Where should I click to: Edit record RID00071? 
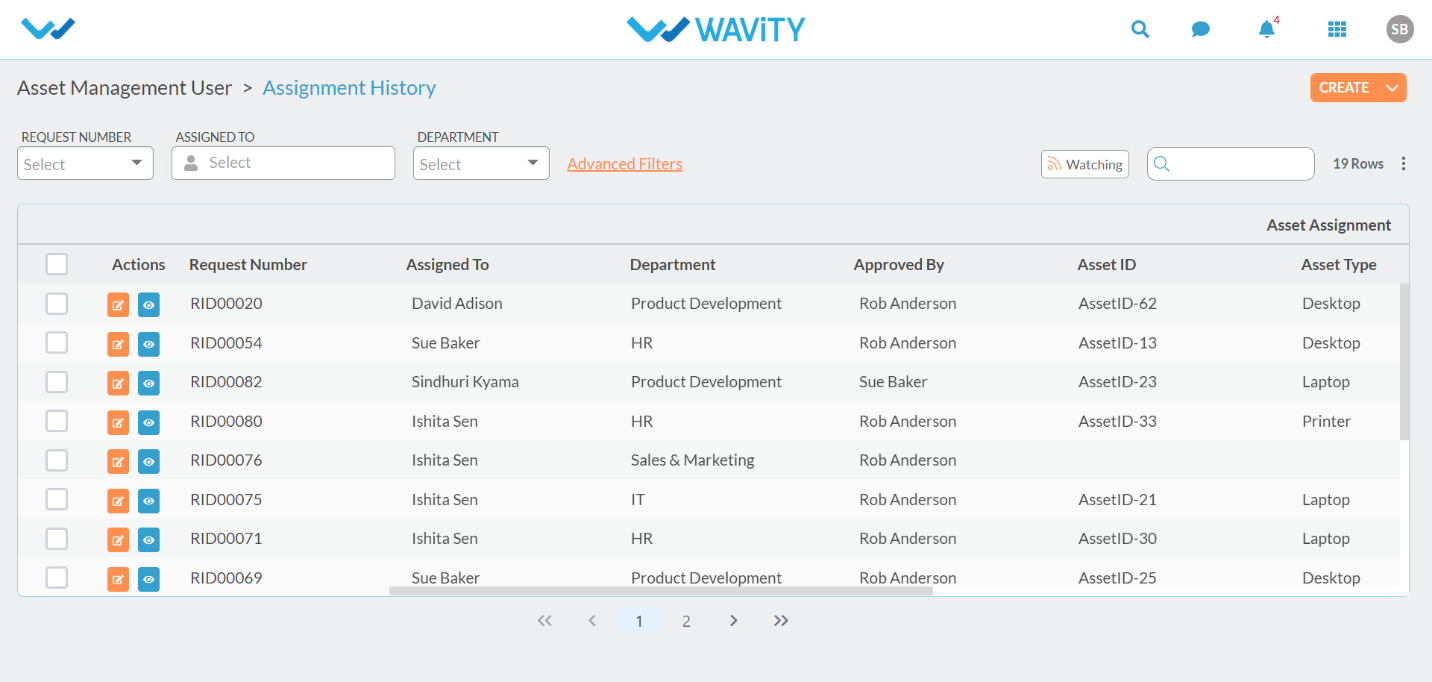[x=118, y=539]
